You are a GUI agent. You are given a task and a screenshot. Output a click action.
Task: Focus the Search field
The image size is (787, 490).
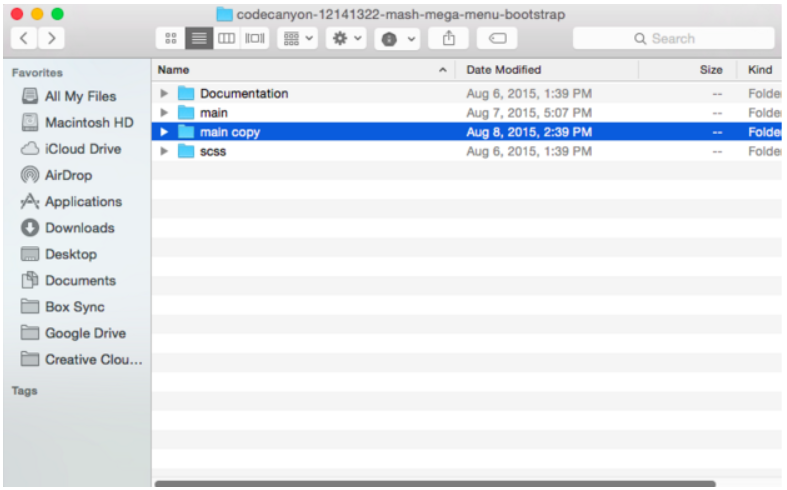point(674,38)
